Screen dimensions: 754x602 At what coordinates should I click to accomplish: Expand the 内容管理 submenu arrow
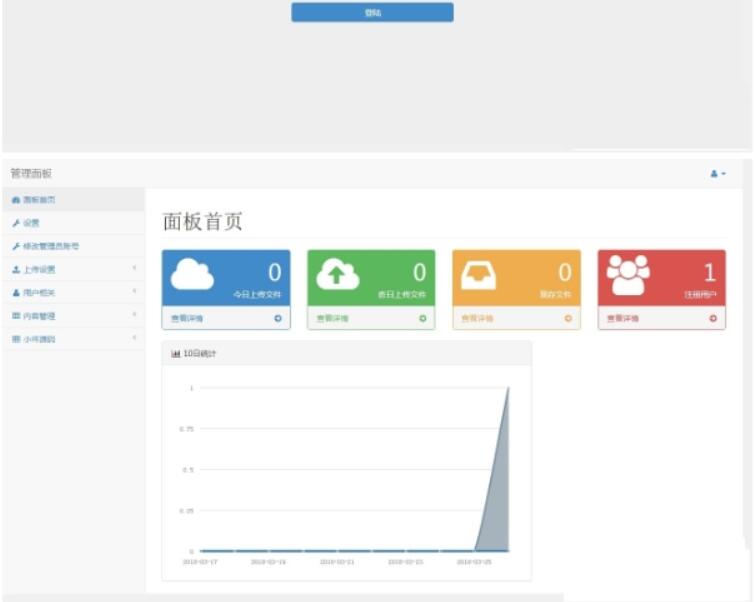[x=134, y=316]
